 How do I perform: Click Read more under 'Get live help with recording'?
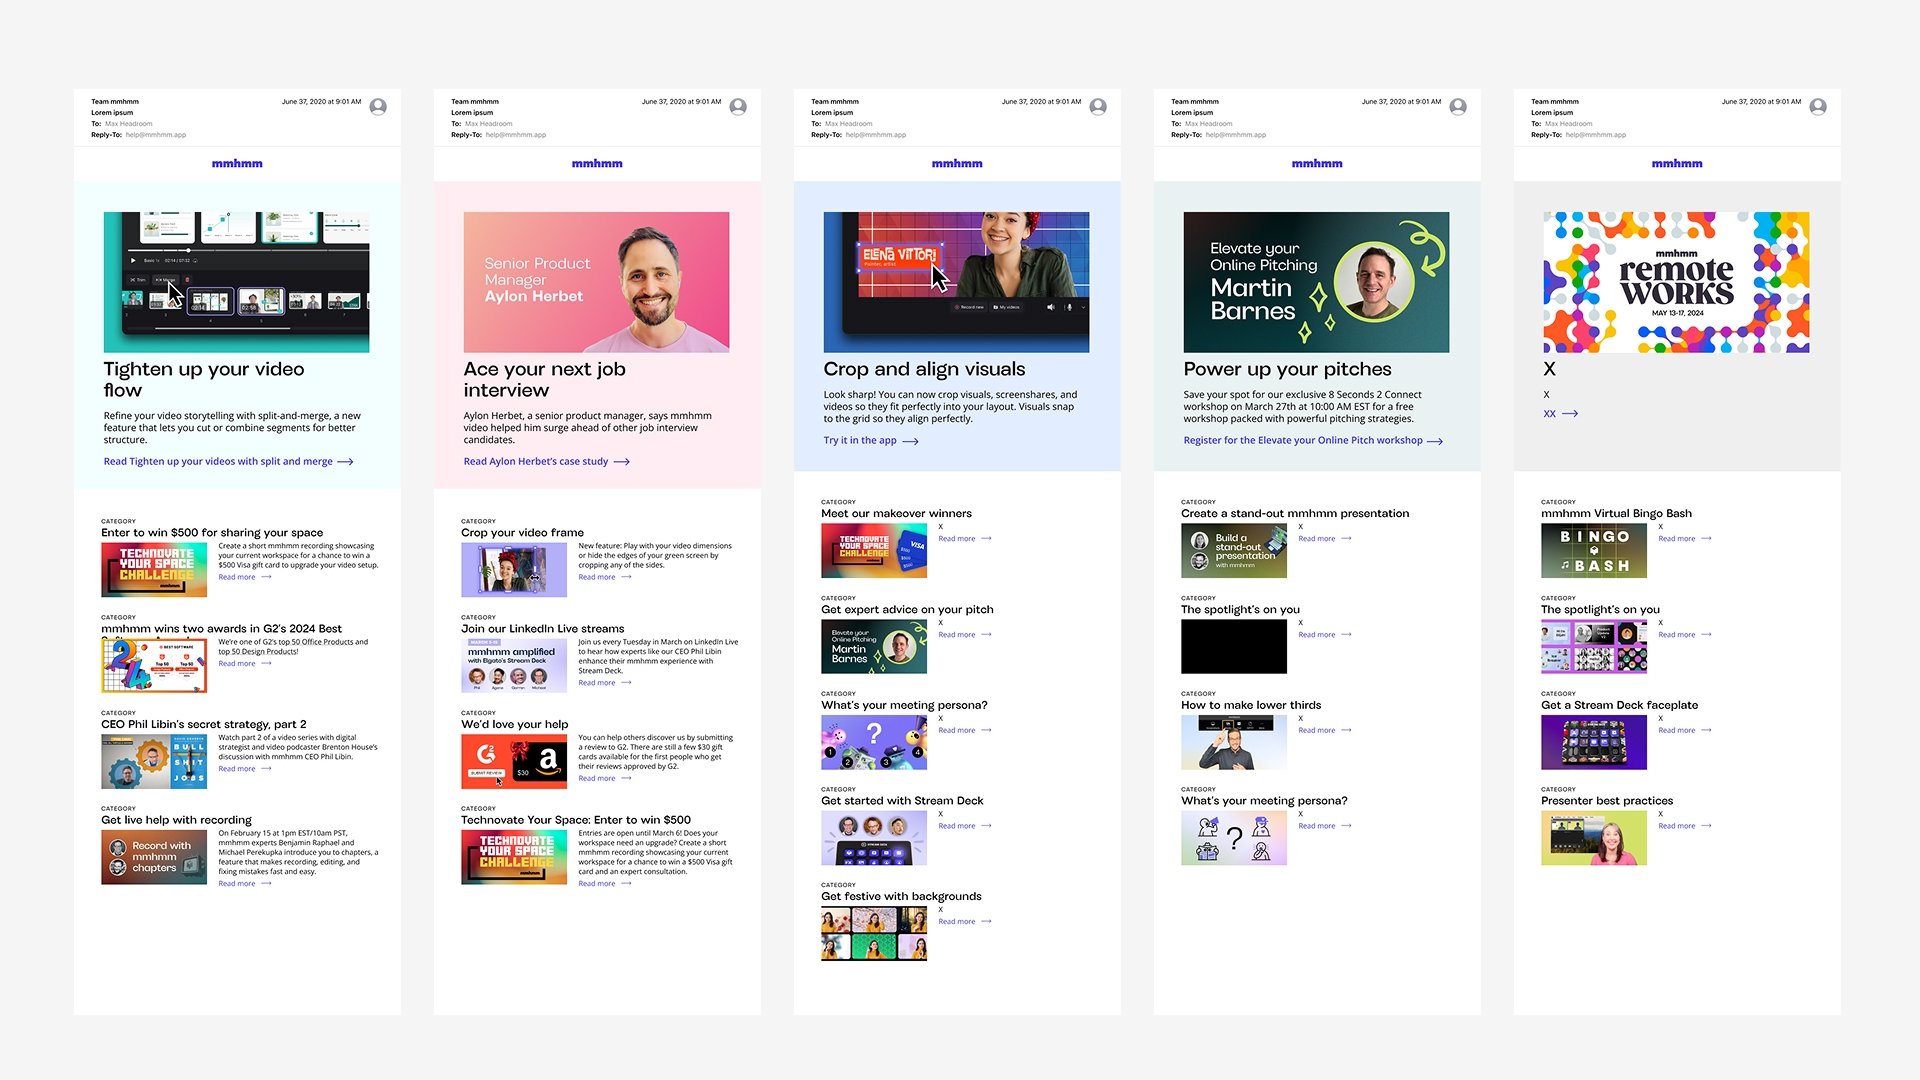click(237, 884)
